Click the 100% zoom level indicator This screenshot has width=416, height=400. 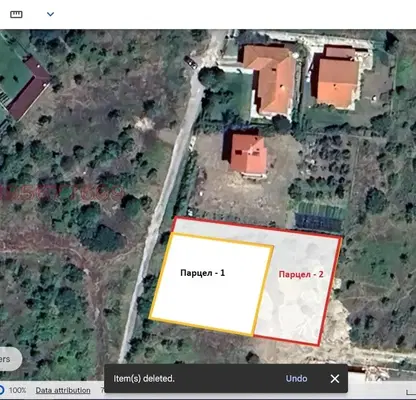click(x=17, y=390)
